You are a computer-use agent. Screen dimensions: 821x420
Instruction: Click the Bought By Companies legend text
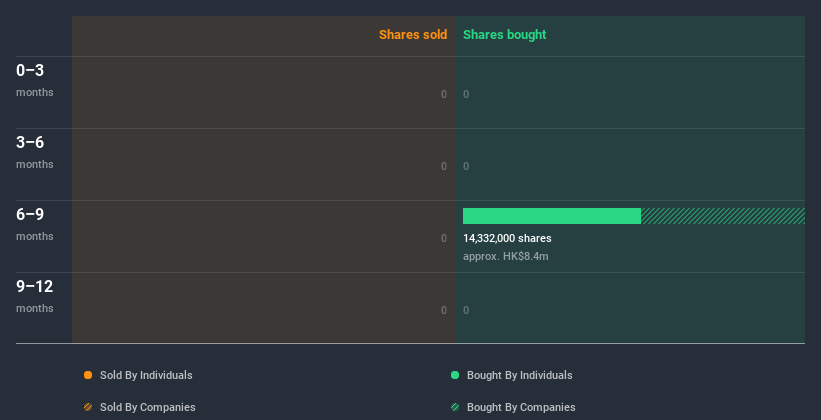pos(521,407)
